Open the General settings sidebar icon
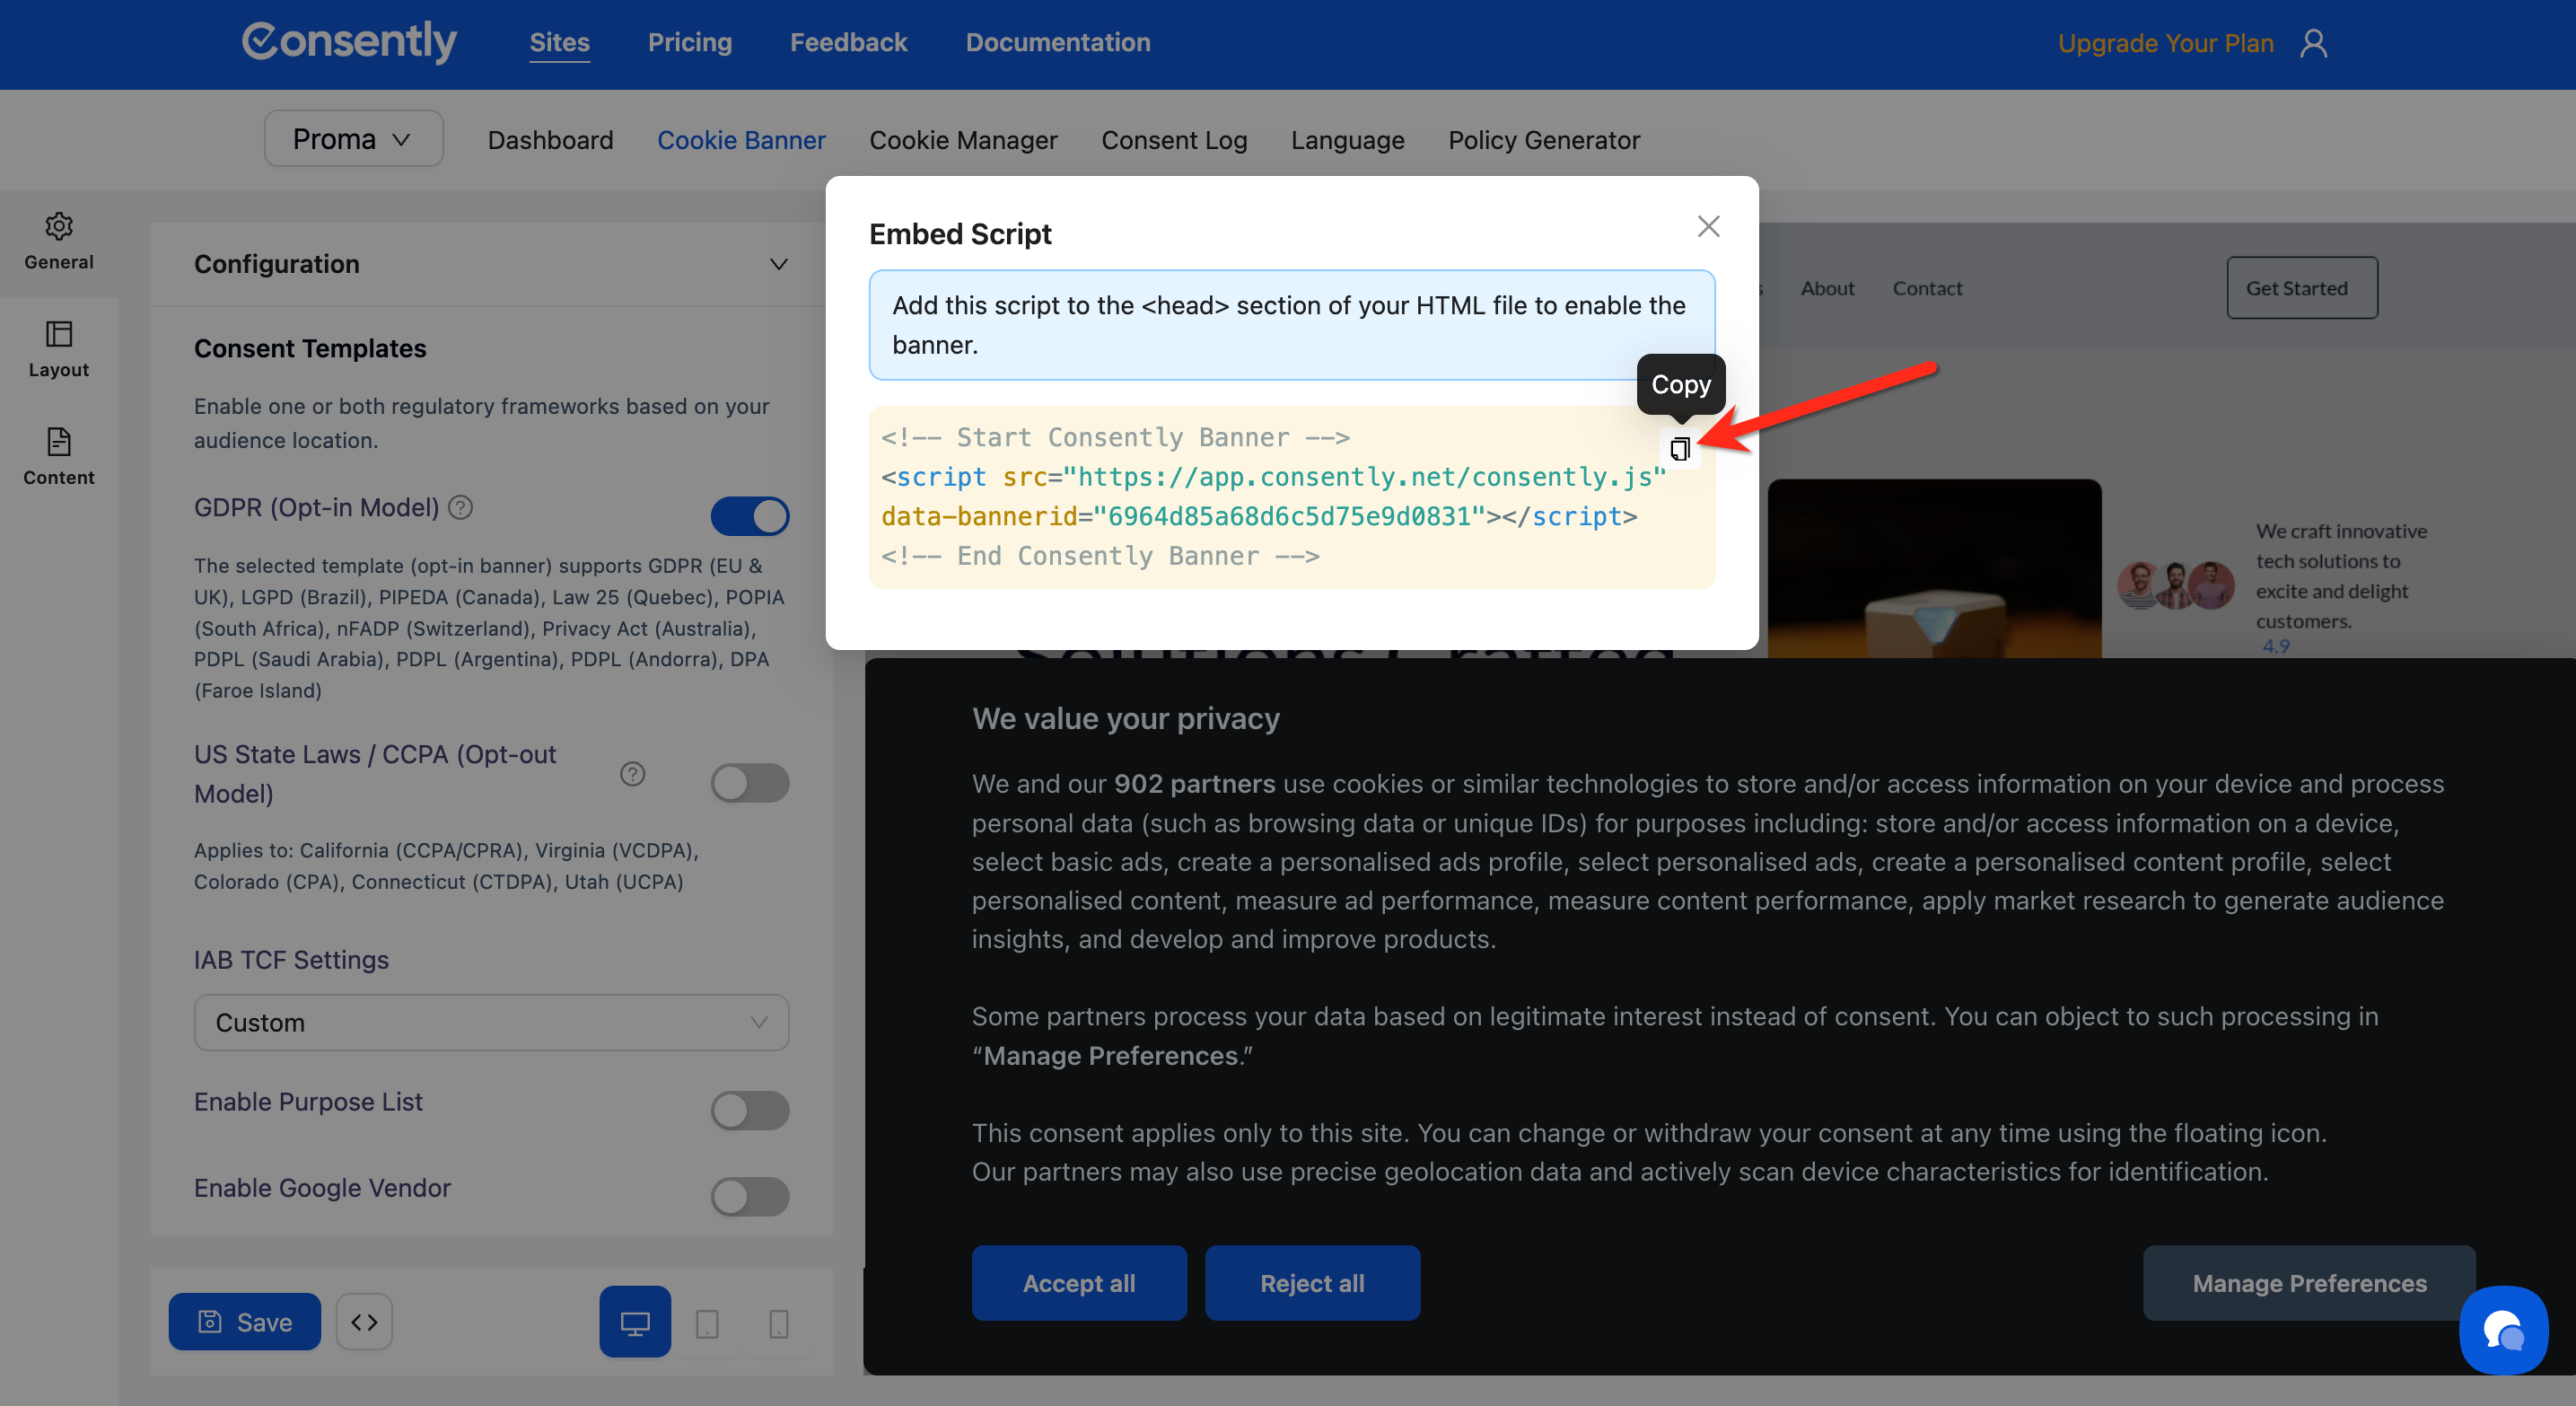Image resolution: width=2576 pixels, height=1406 pixels. [59, 241]
